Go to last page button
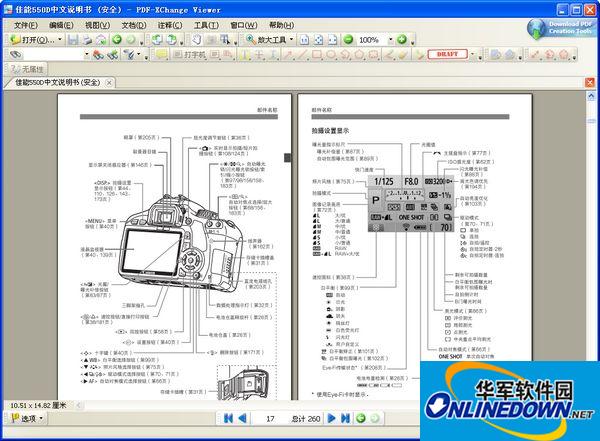600x441 pixels. [345, 418]
